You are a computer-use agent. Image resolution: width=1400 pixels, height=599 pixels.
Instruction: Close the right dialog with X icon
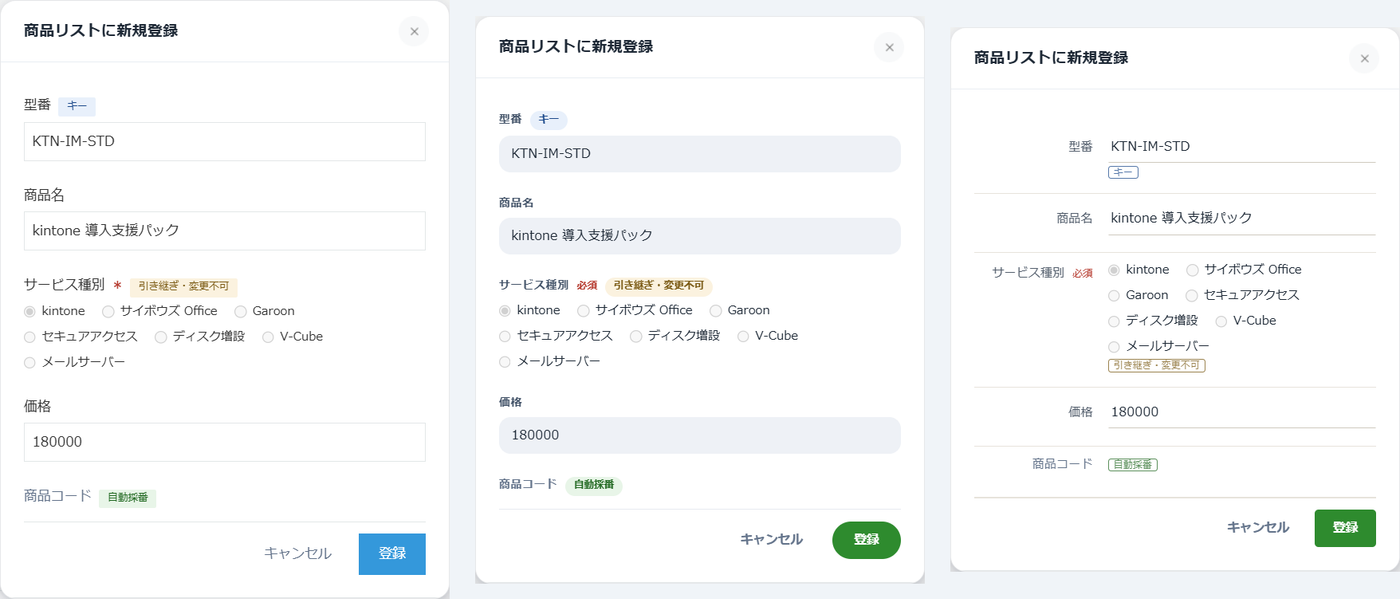tap(1364, 59)
